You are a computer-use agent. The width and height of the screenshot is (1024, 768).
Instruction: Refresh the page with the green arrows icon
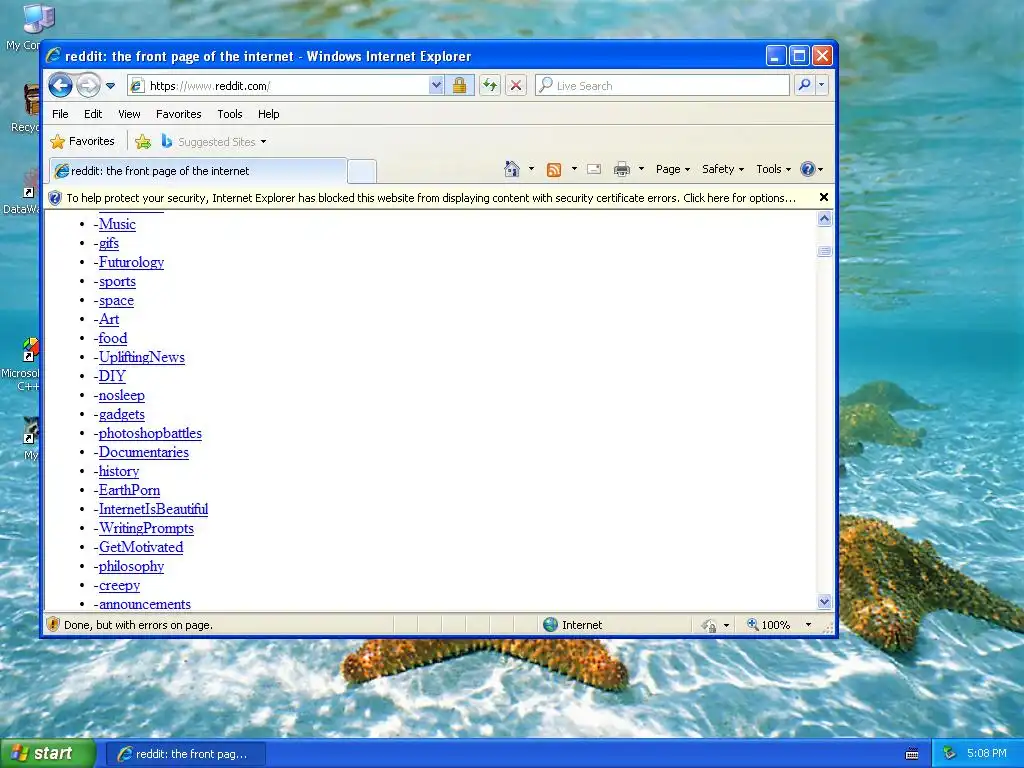[x=490, y=86]
